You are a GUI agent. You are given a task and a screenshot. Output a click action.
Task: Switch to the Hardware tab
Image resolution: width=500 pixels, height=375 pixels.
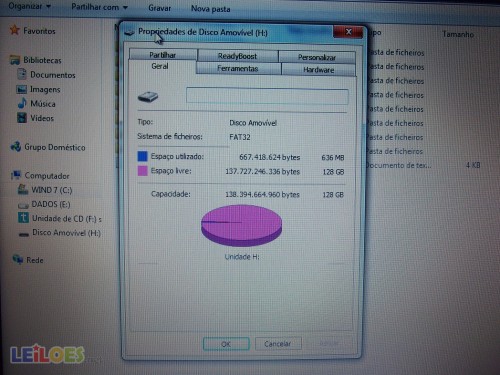[319, 70]
